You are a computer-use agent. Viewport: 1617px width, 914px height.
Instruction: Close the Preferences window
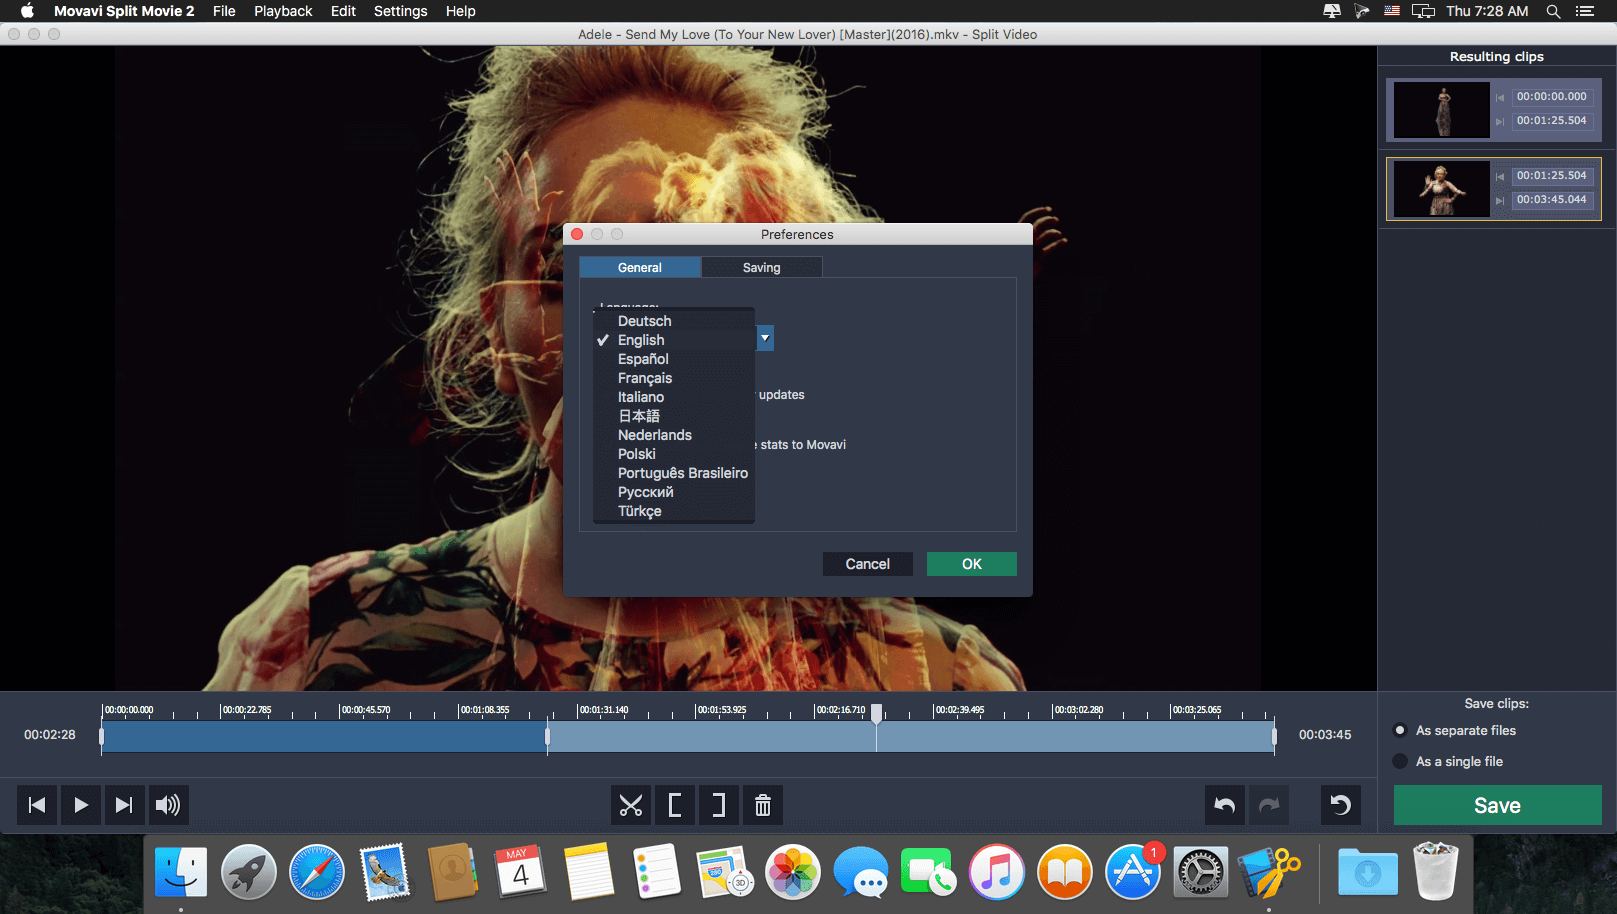(577, 234)
